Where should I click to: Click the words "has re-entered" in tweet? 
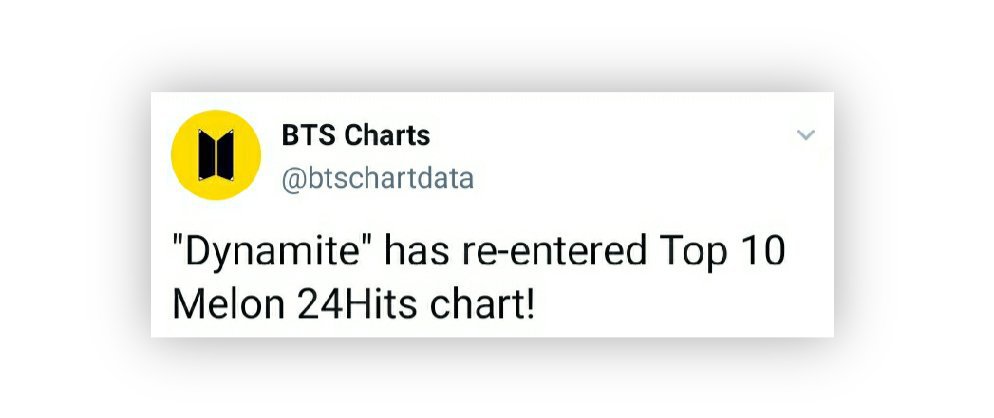coord(516,251)
